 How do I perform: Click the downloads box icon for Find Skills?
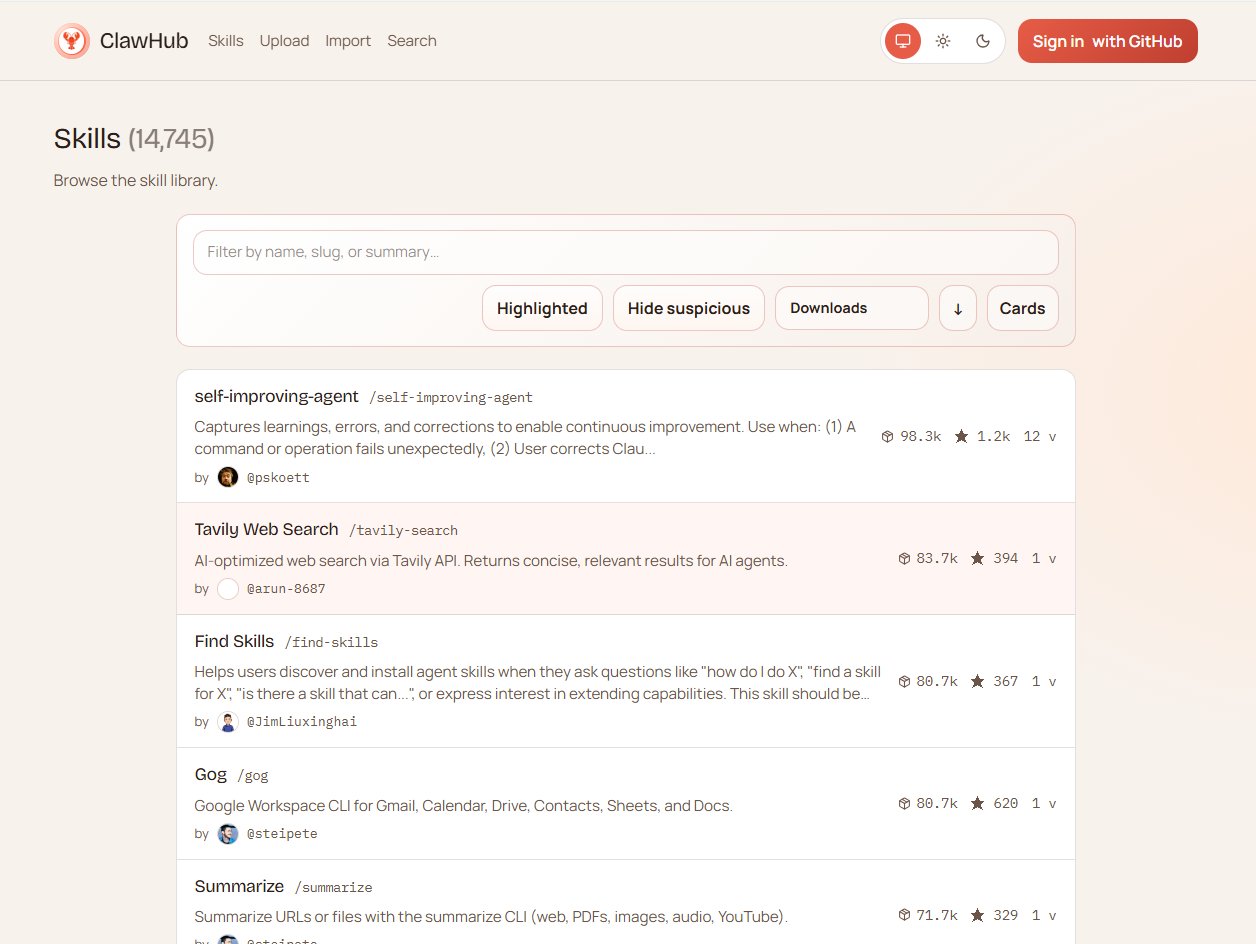[904, 681]
